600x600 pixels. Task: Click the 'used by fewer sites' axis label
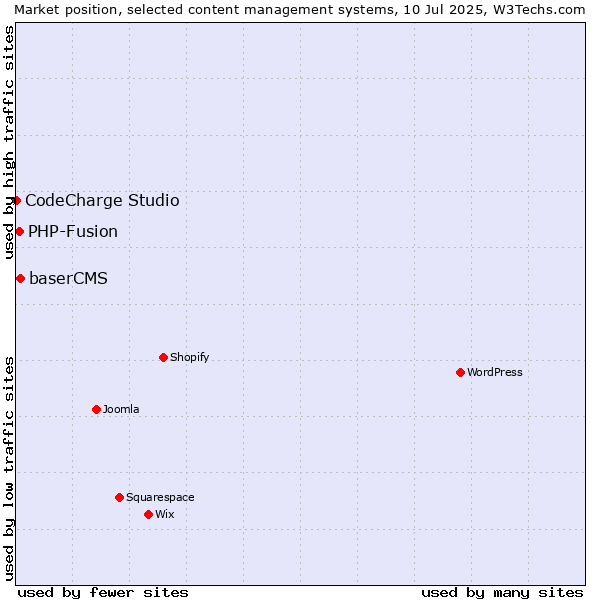coord(103,593)
